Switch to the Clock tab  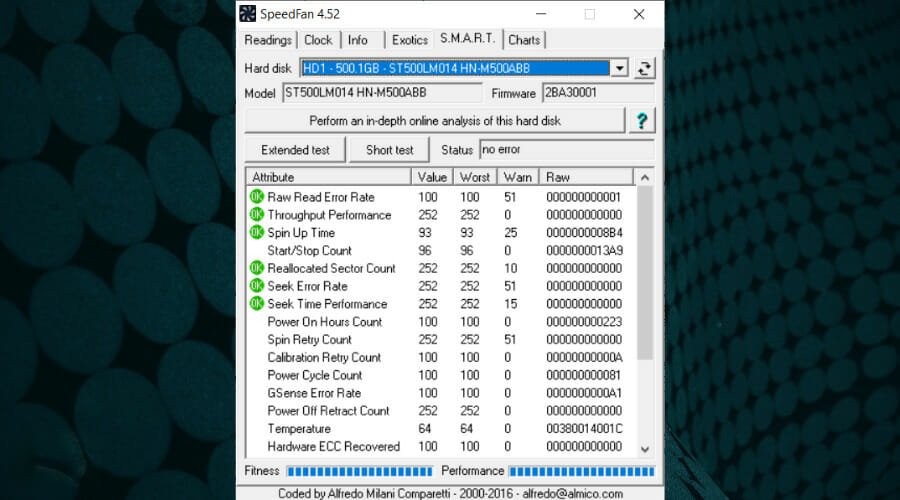click(x=318, y=40)
